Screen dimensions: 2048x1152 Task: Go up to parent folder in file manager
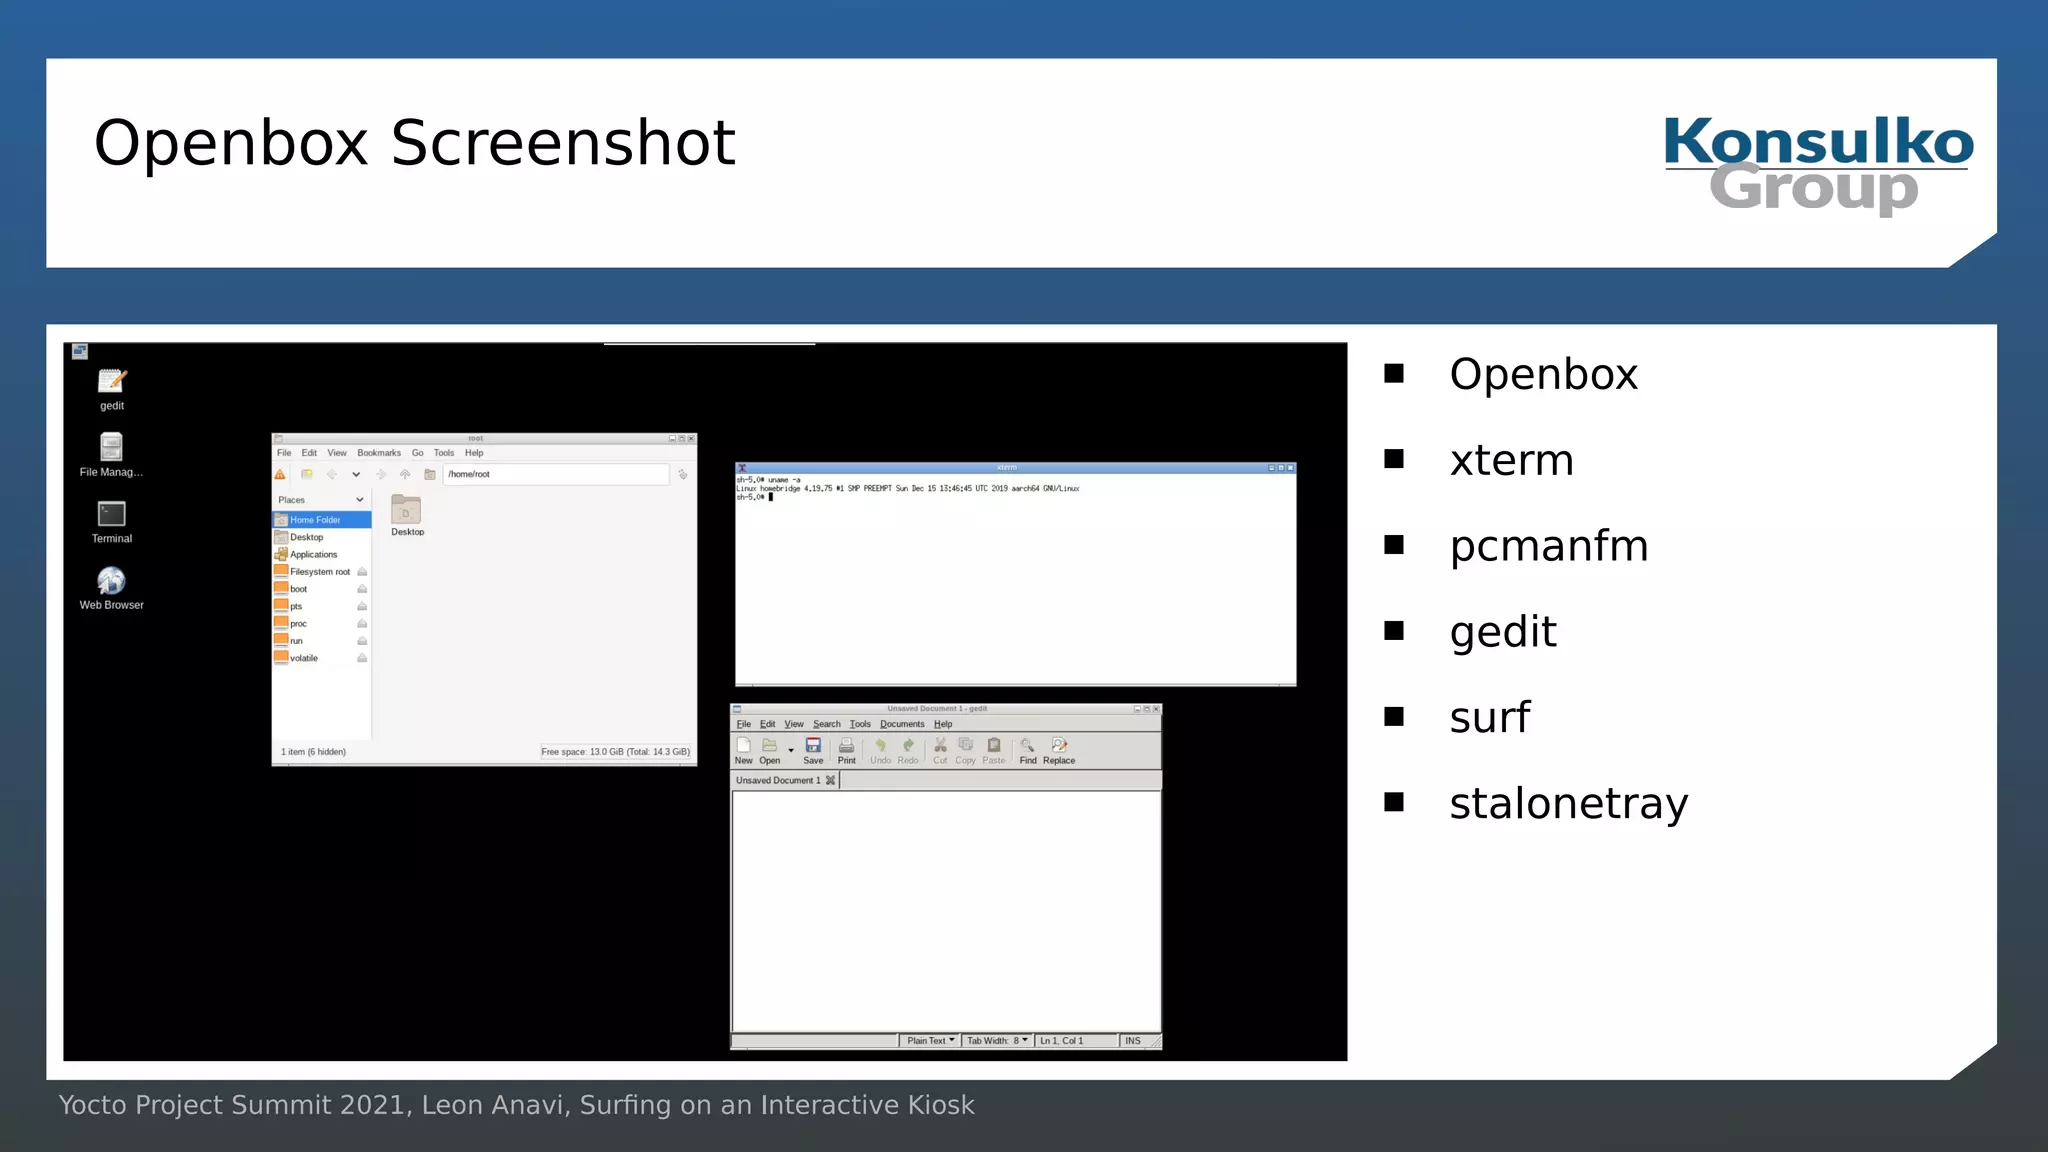pyautogui.click(x=405, y=475)
